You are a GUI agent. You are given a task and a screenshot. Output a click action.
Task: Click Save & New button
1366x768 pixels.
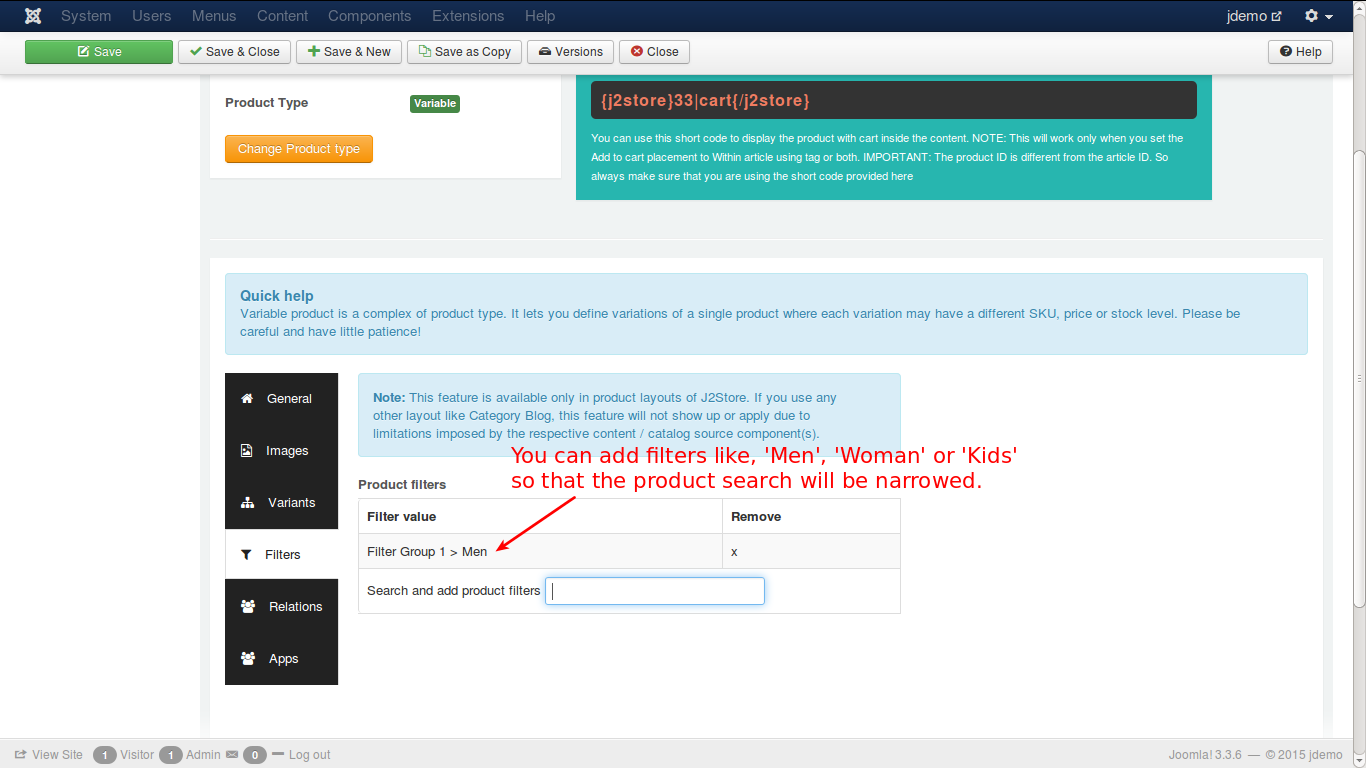tap(349, 52)
